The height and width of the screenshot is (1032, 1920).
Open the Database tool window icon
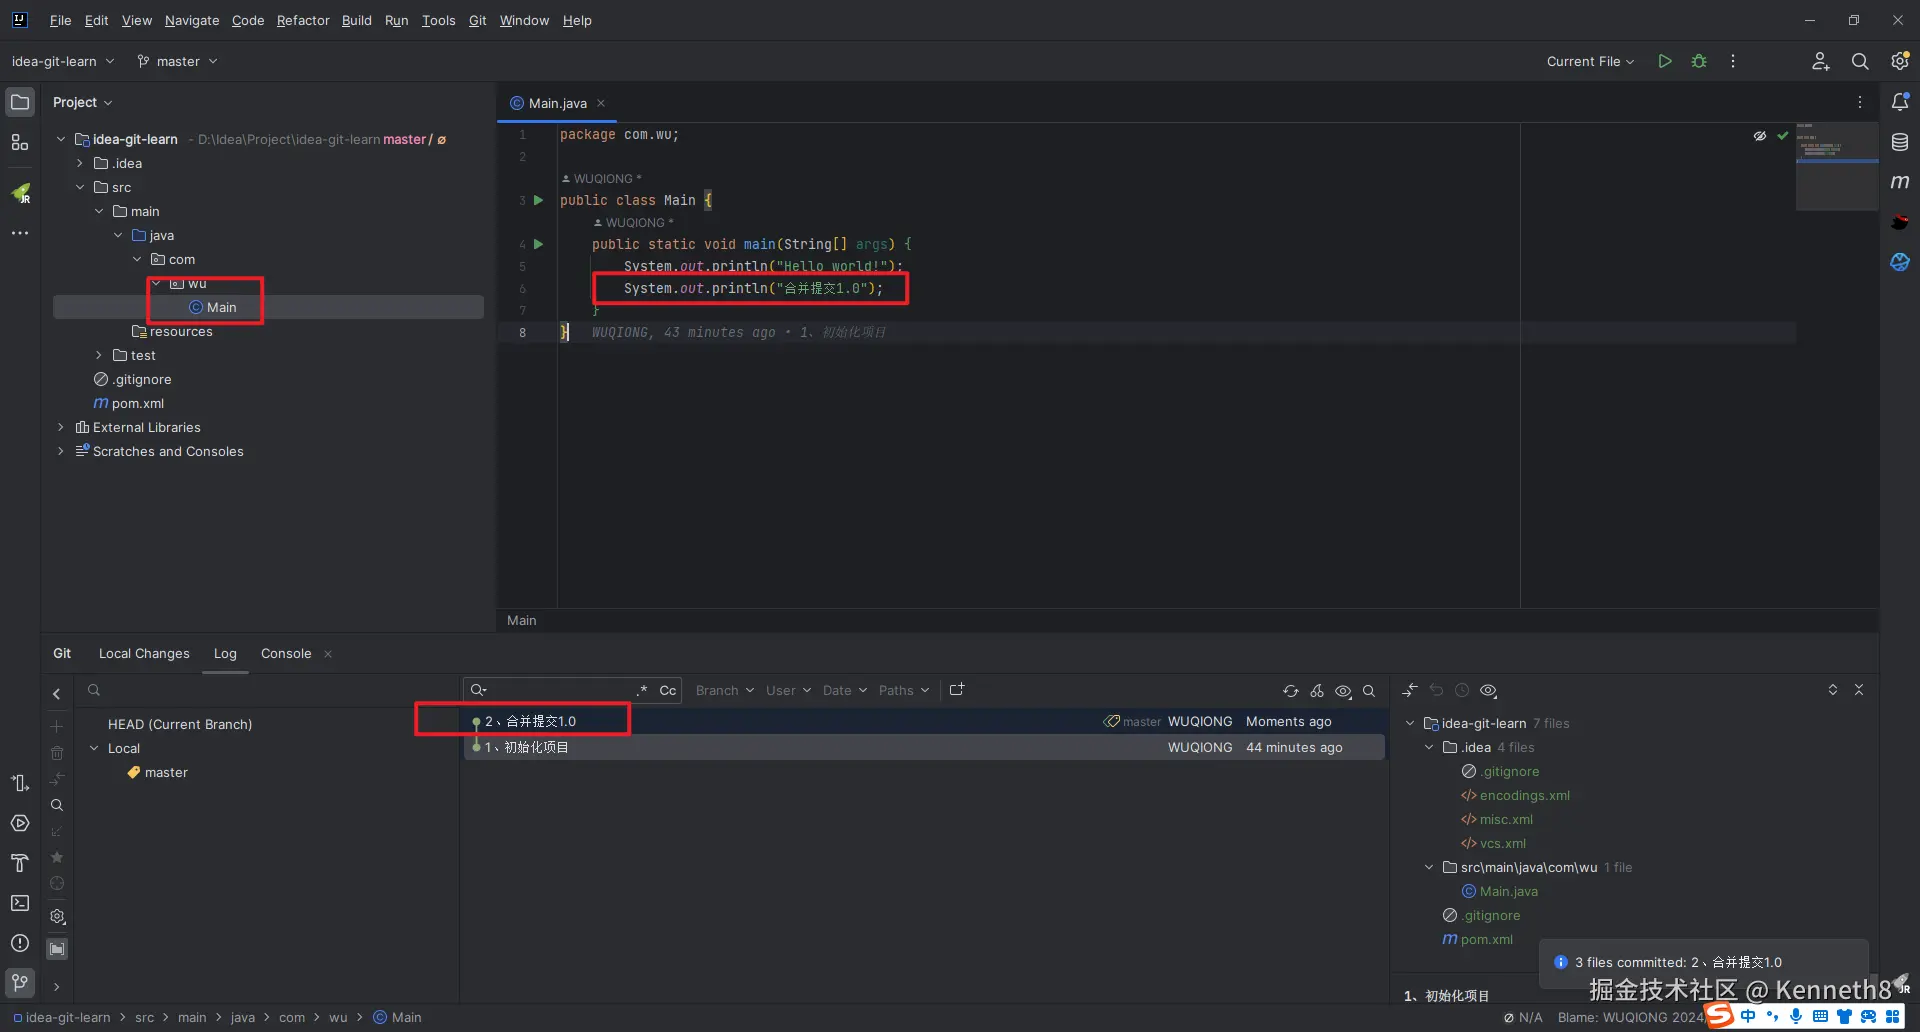click(1900, 142)
